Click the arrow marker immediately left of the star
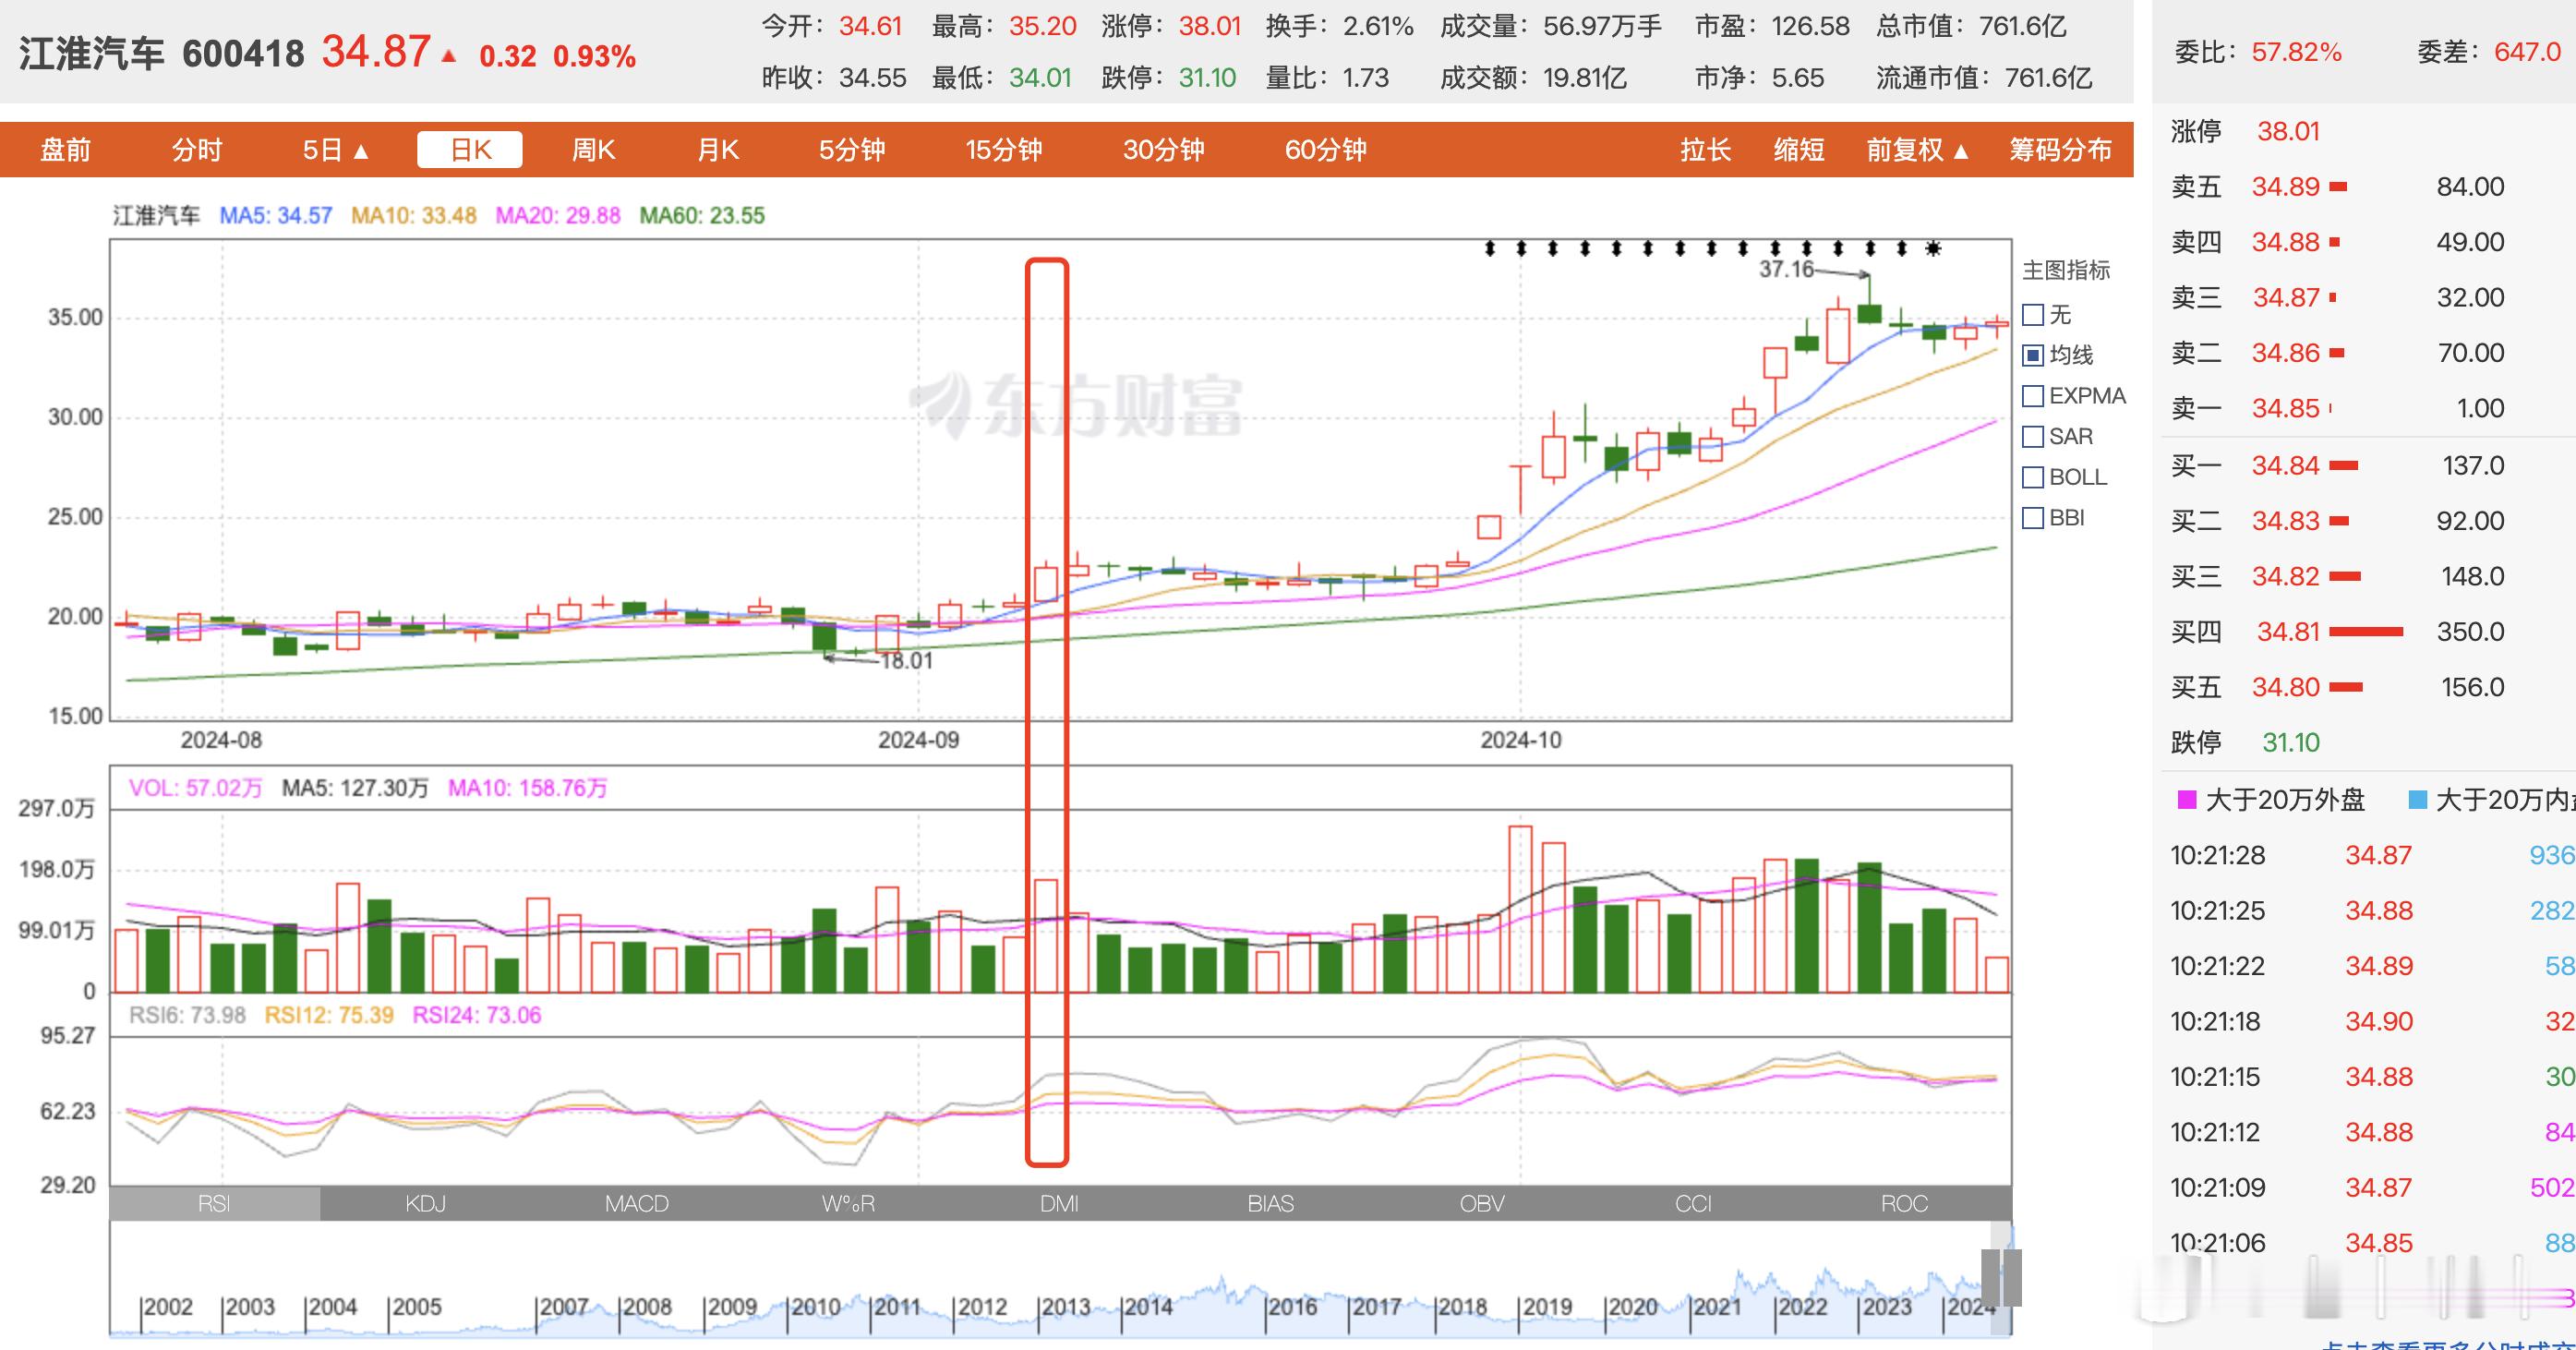 (1902, 248)
